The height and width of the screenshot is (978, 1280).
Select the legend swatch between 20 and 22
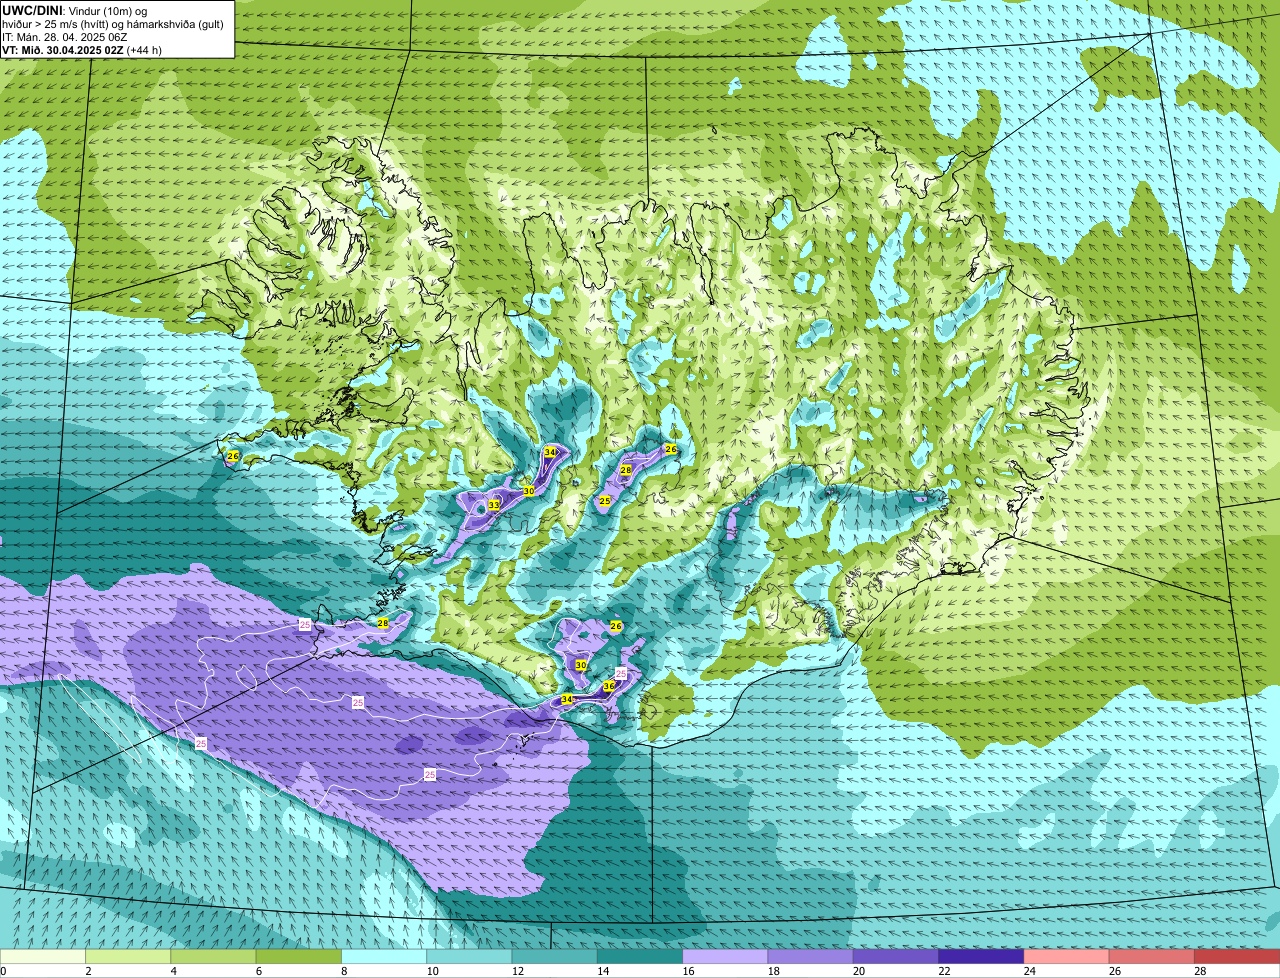[896, 957]
